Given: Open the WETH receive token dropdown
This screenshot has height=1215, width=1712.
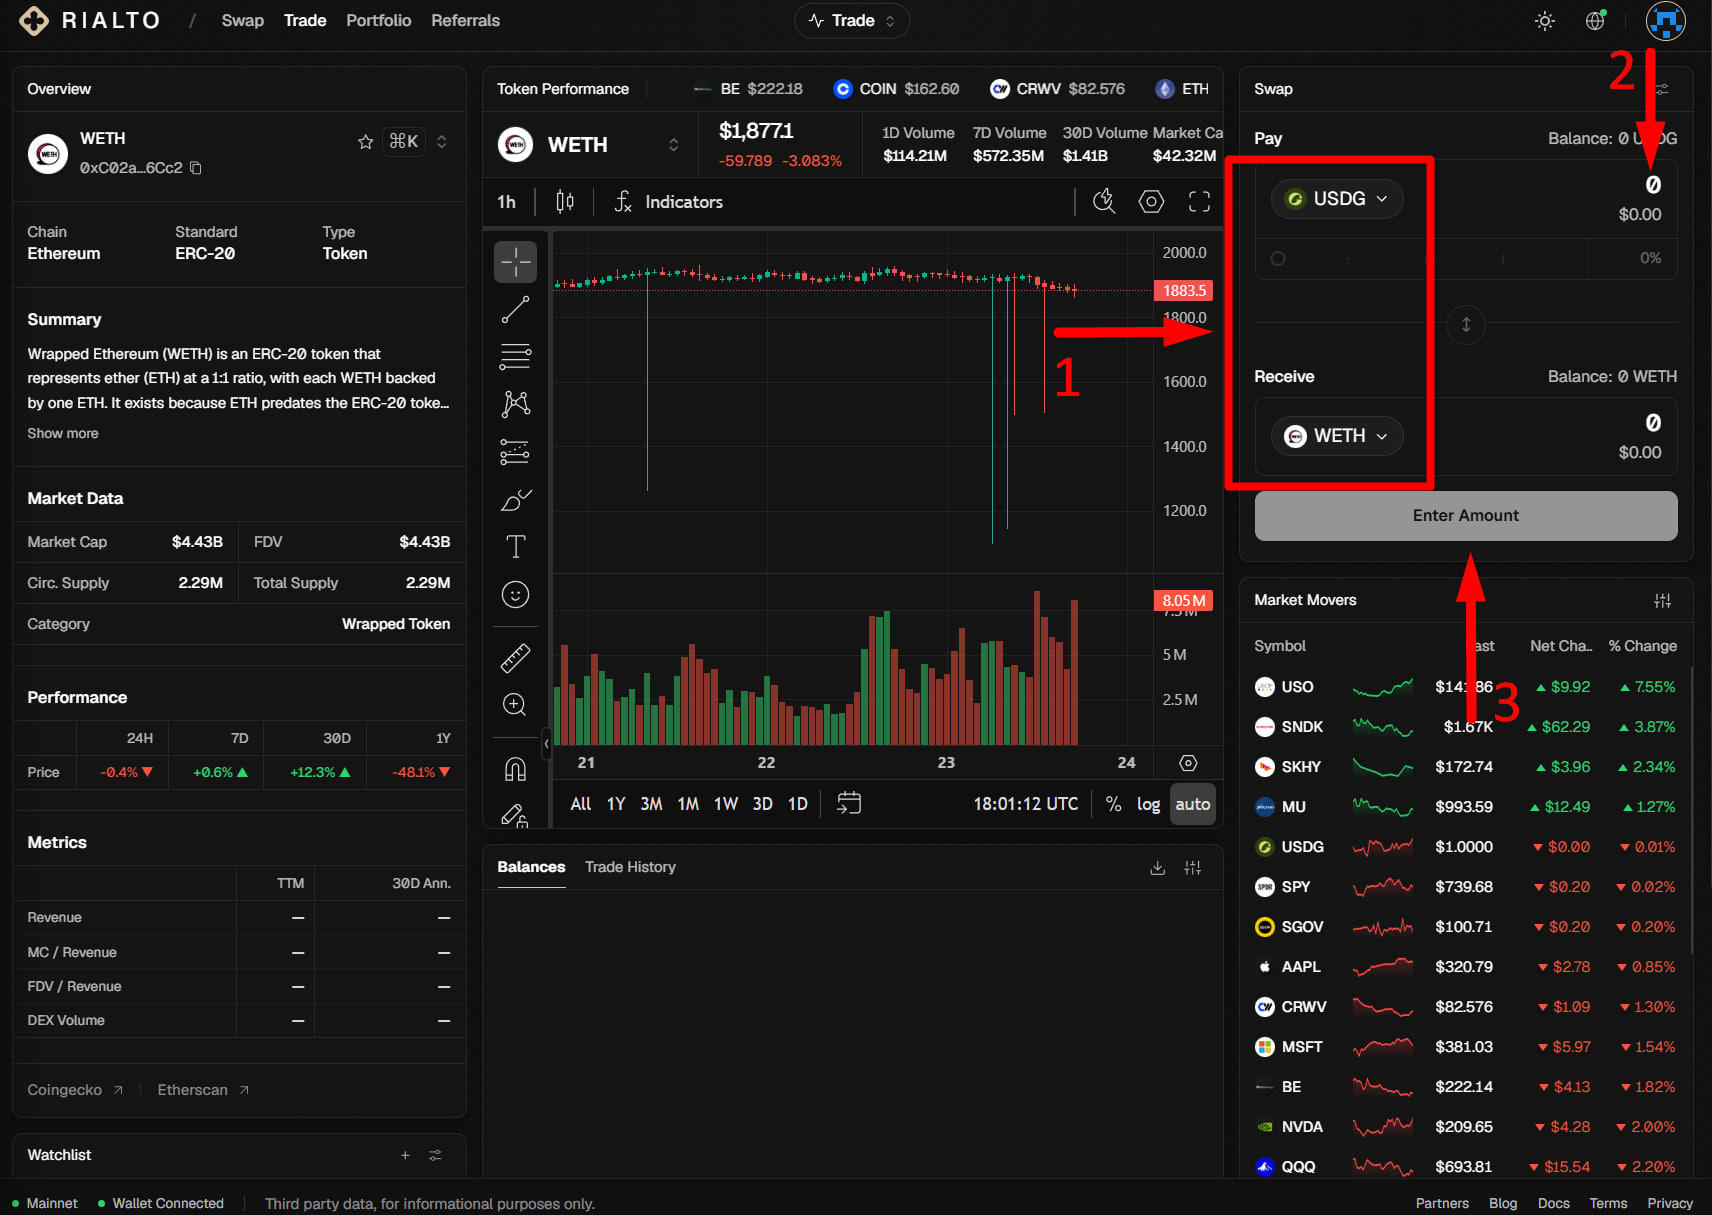Looking at the screenshot, I should tap(1337, 436).
